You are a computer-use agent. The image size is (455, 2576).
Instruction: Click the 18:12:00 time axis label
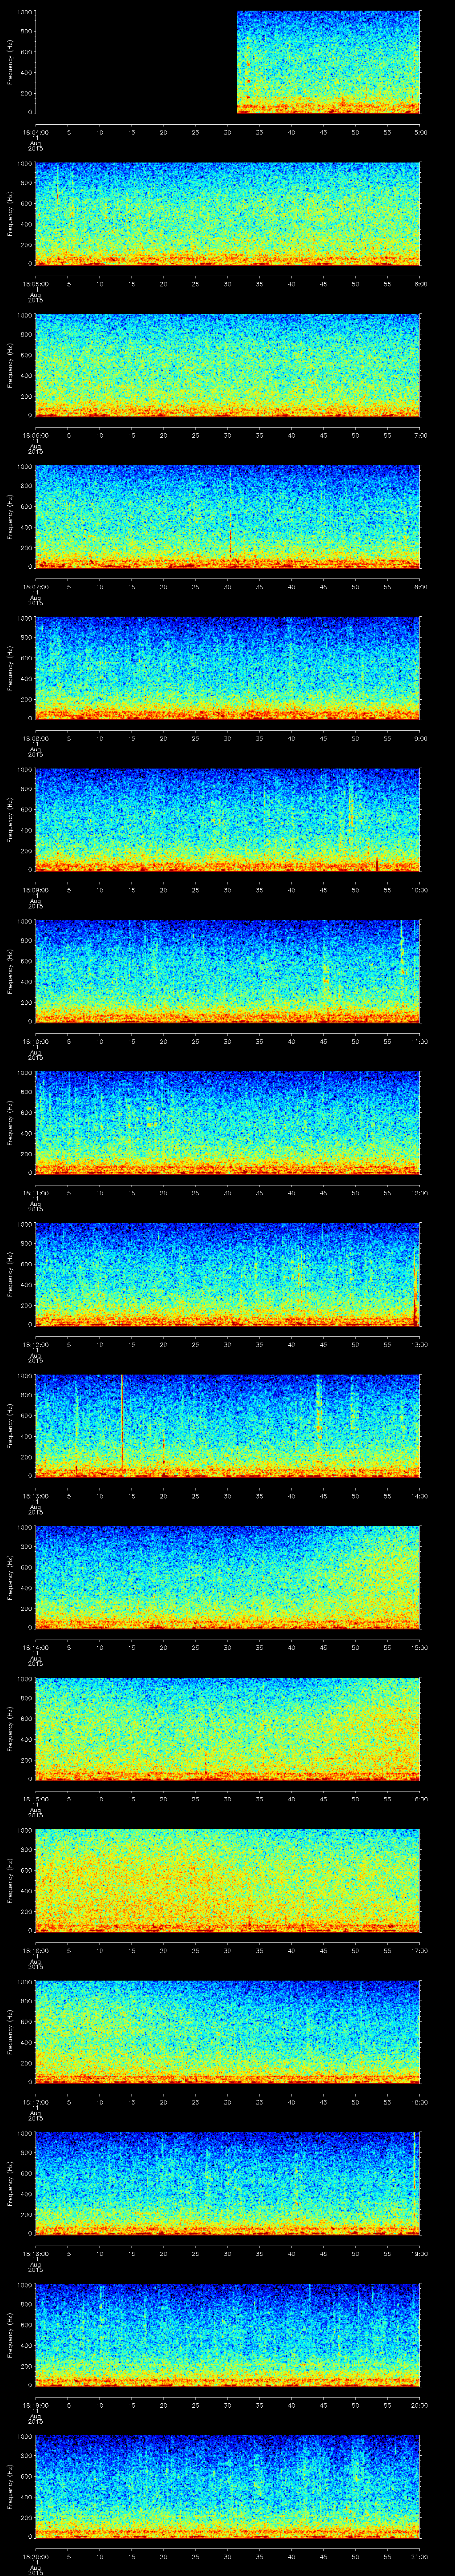(35, 1344)
